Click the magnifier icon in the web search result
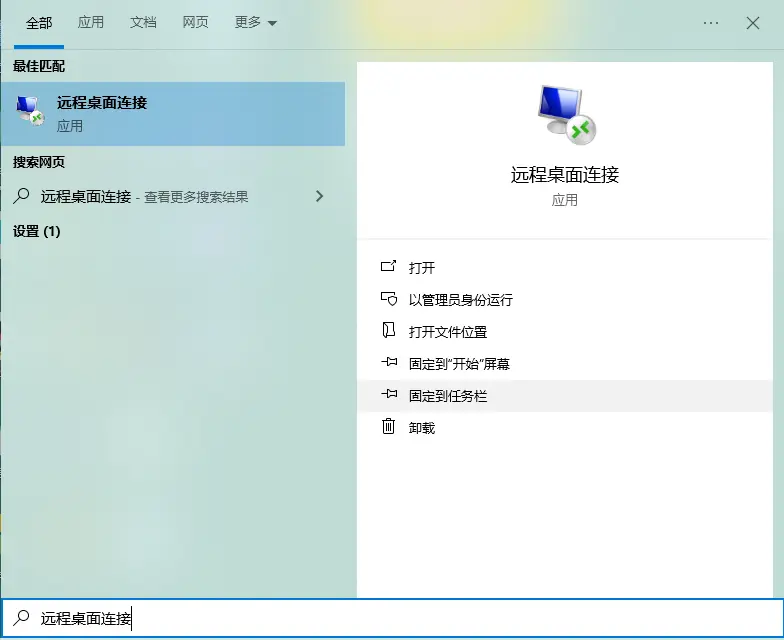Viewport: 784px width, 640px height. click(x=22, y=197)
